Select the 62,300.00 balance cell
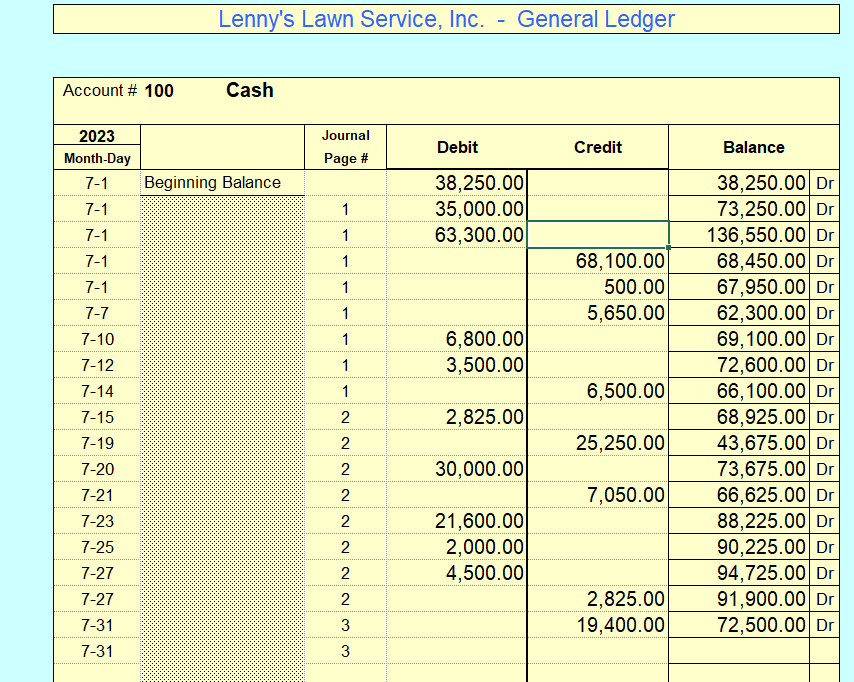854x682 pixels. 739,313
